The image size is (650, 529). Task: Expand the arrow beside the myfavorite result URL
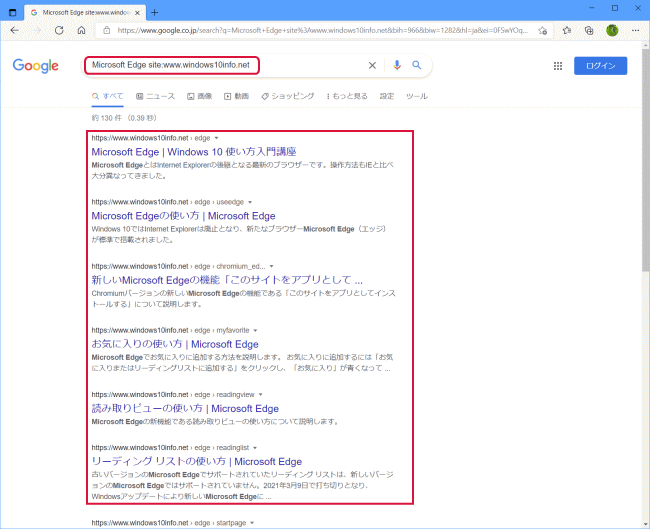coord(255,330)
